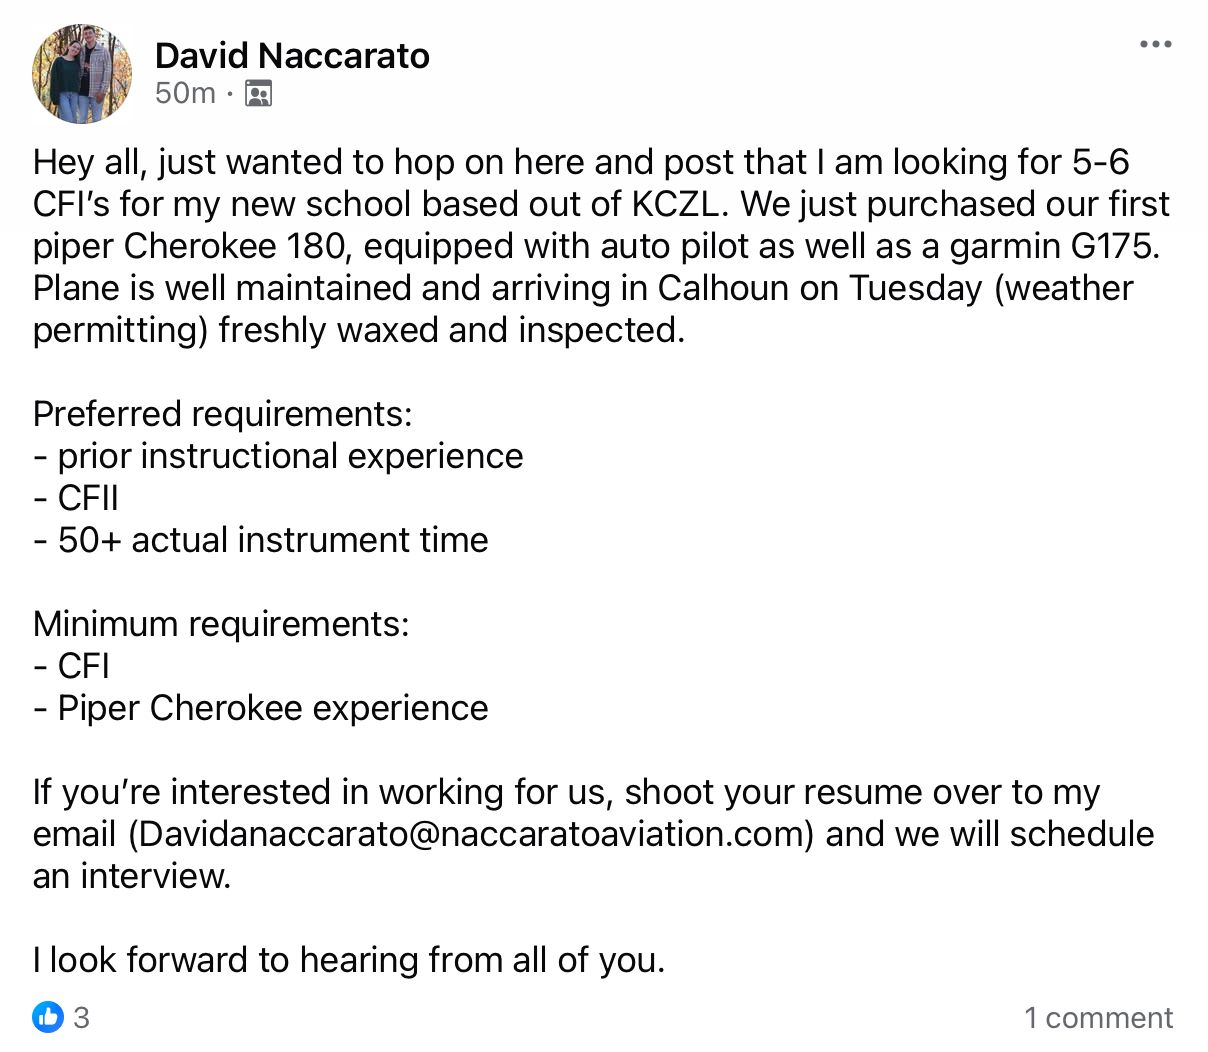Screen dimensions: 1208x1052
Task: Click the blue thumbs-up reaction icon
Action: tap(47, 1017)
